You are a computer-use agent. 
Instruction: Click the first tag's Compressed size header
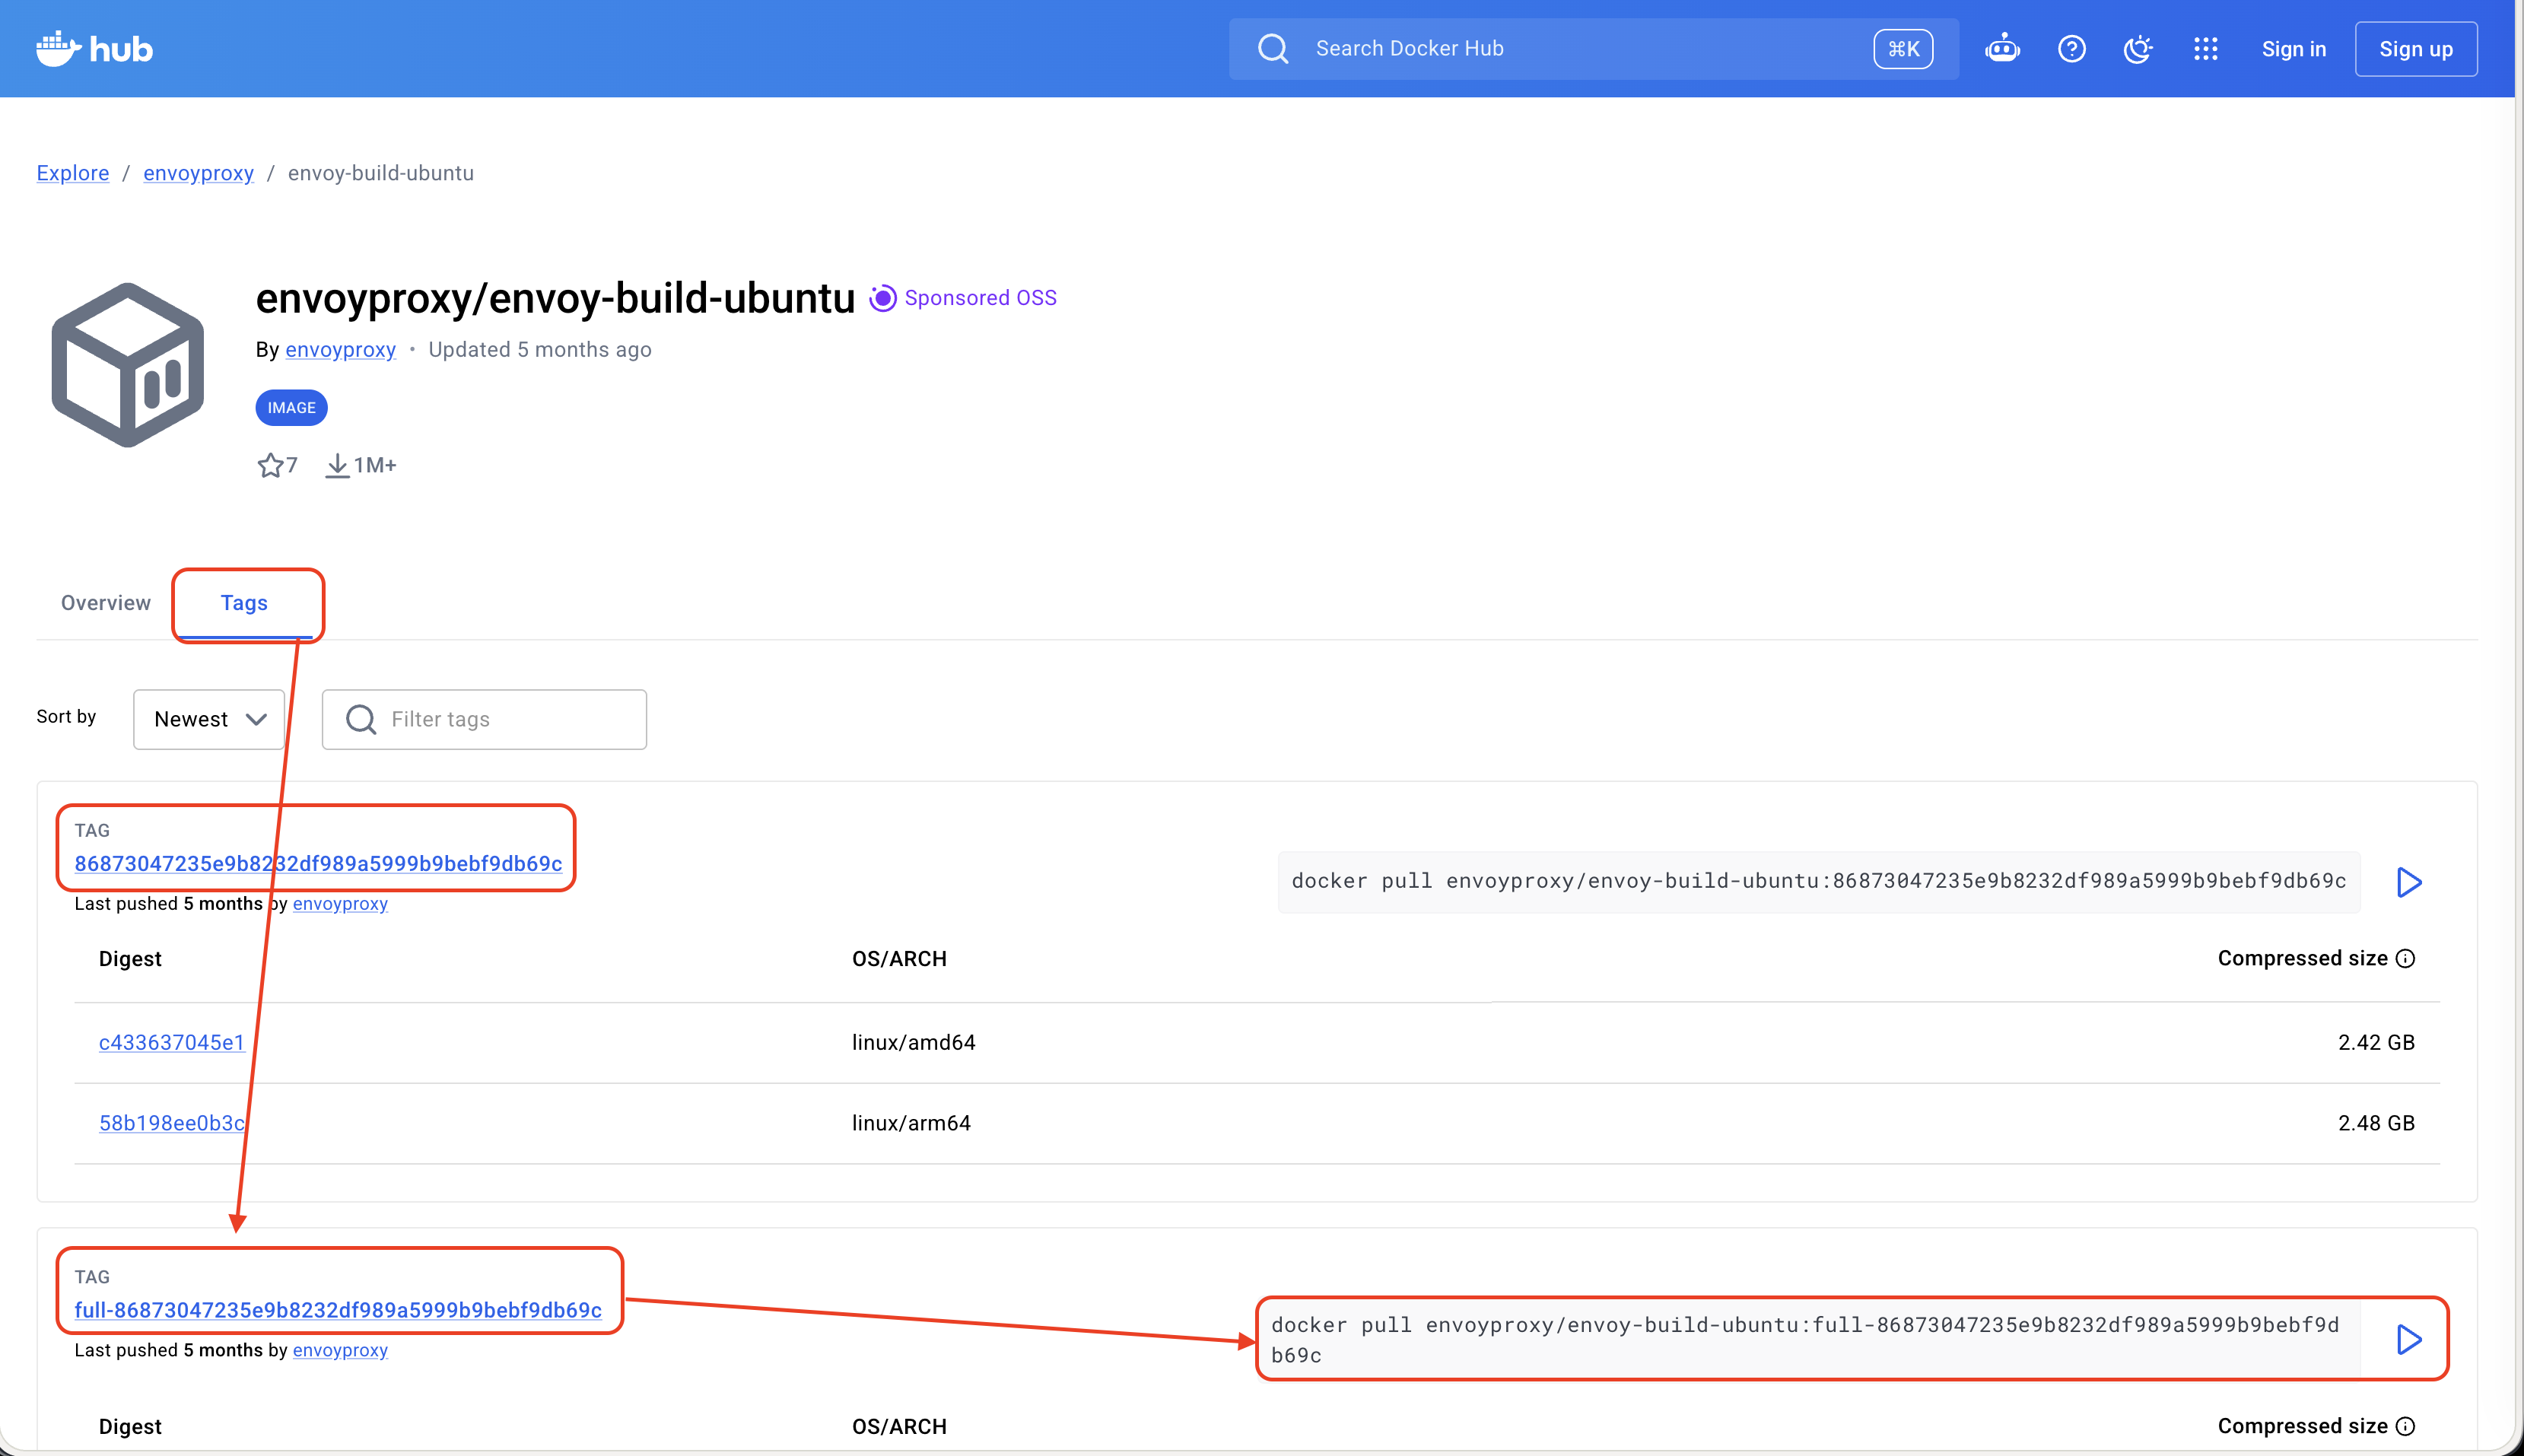tap(2302, 958)
